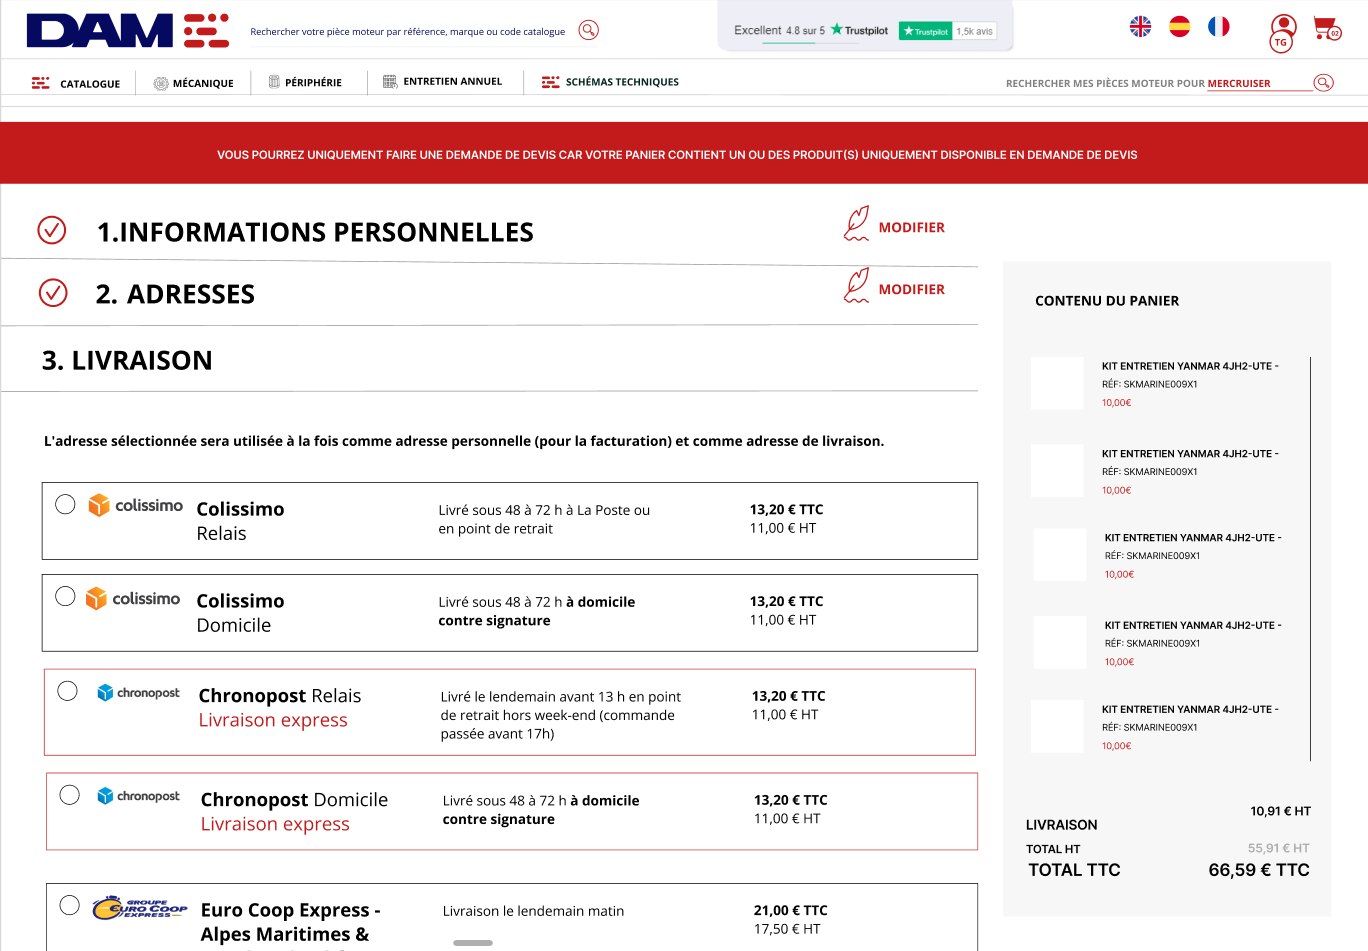Click the first cart item thumbnail

coord(1057,383)
